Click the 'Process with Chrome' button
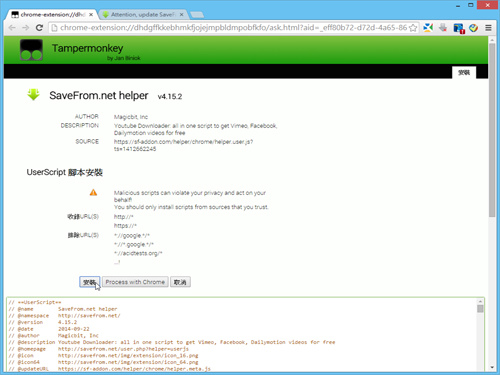The image size is (500, 375). pyautogui.click(x=135, y=282)
